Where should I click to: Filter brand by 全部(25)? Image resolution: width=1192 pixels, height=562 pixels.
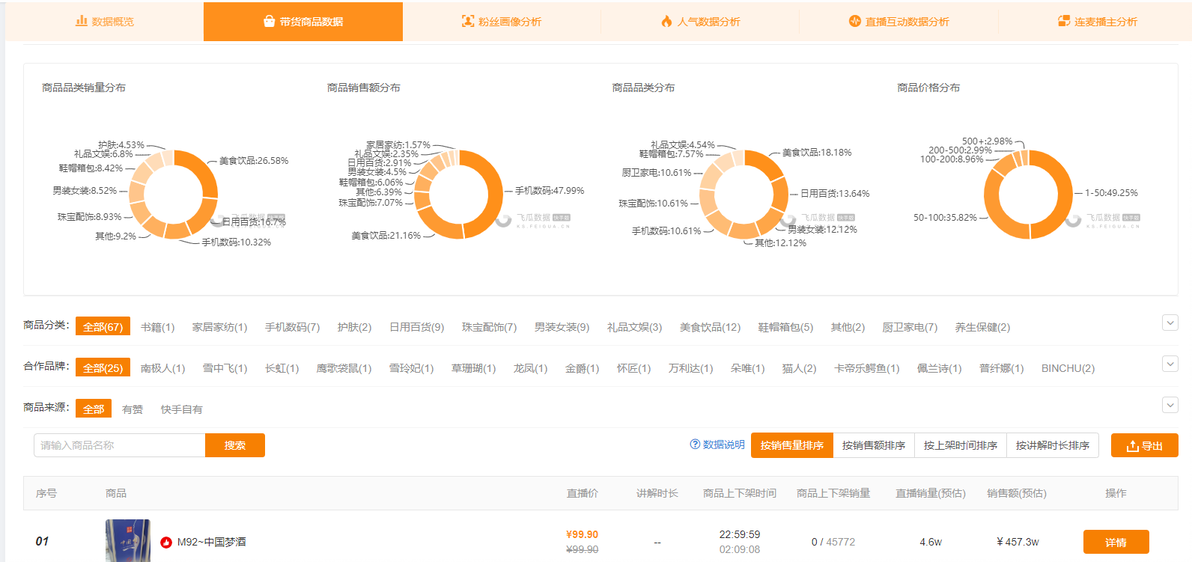(x=103, y=368)
